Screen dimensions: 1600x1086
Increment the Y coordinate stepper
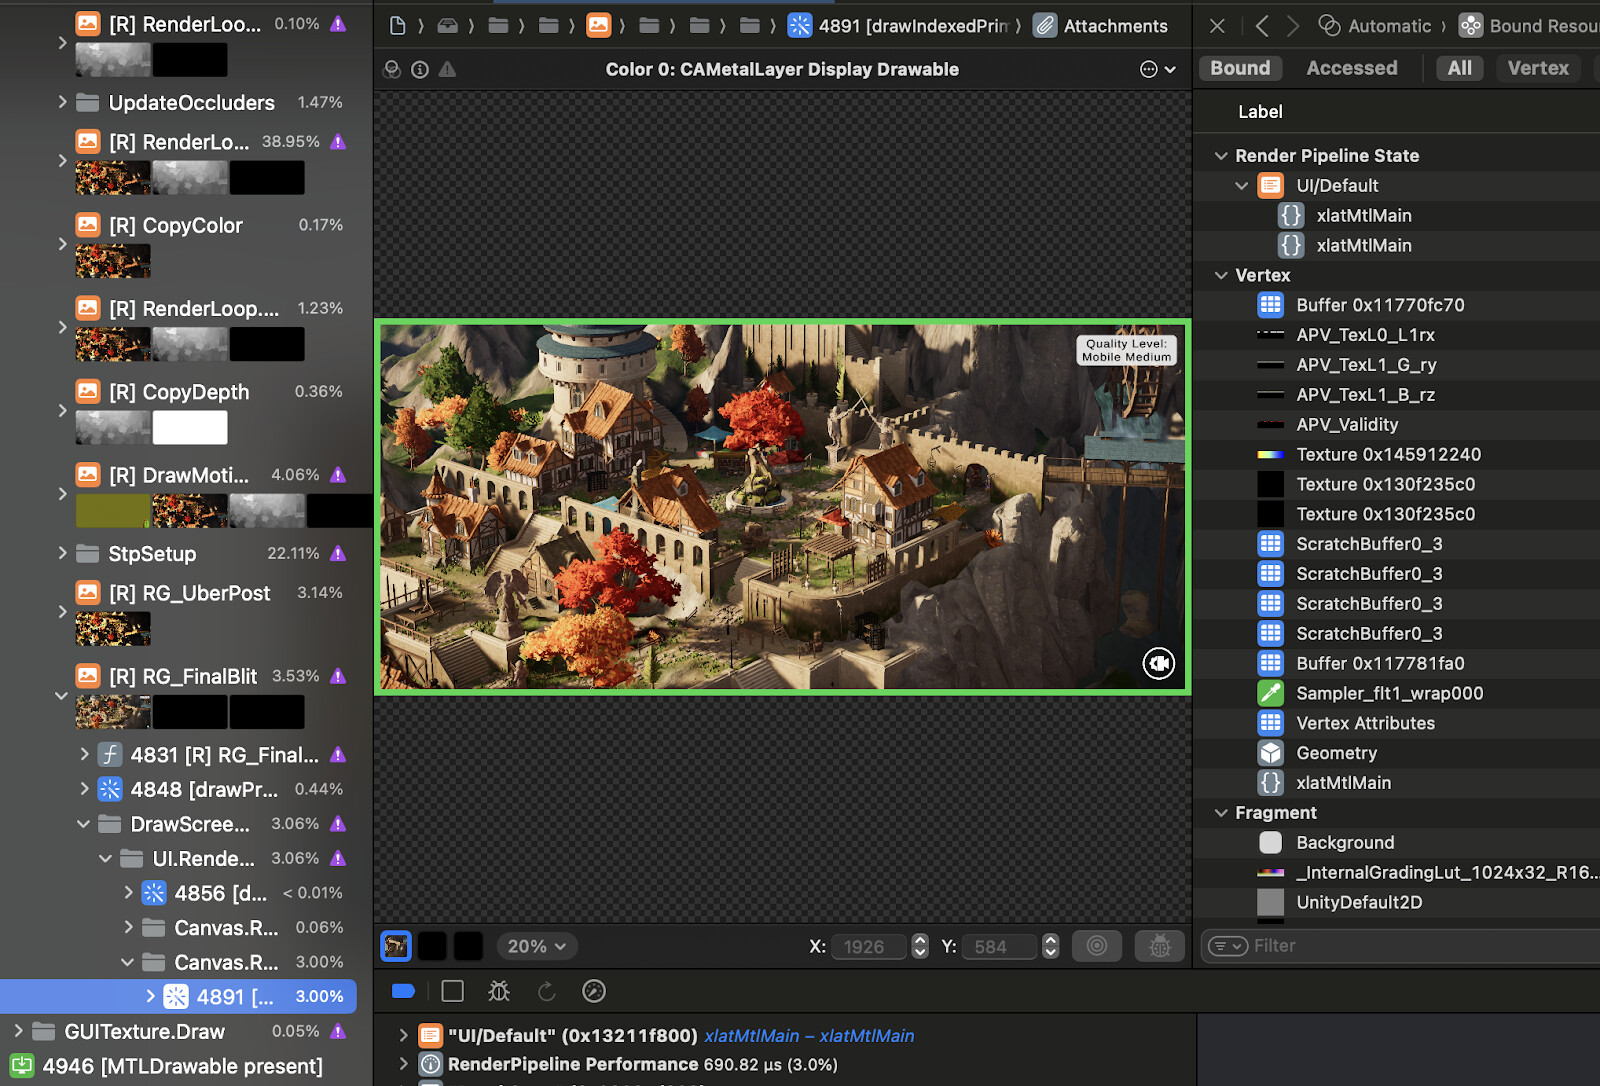tap(1049, 940)
